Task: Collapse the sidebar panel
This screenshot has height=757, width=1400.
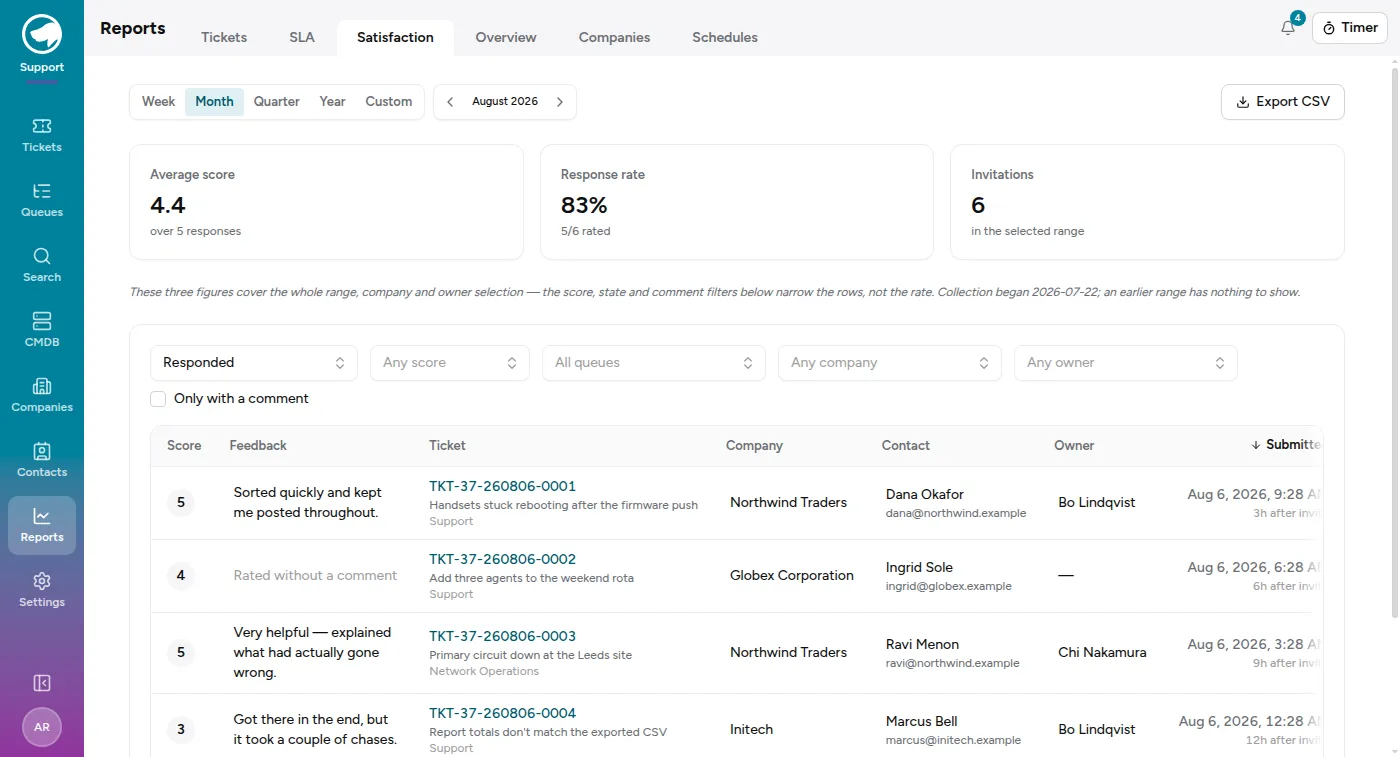Action: coord(42,683)
